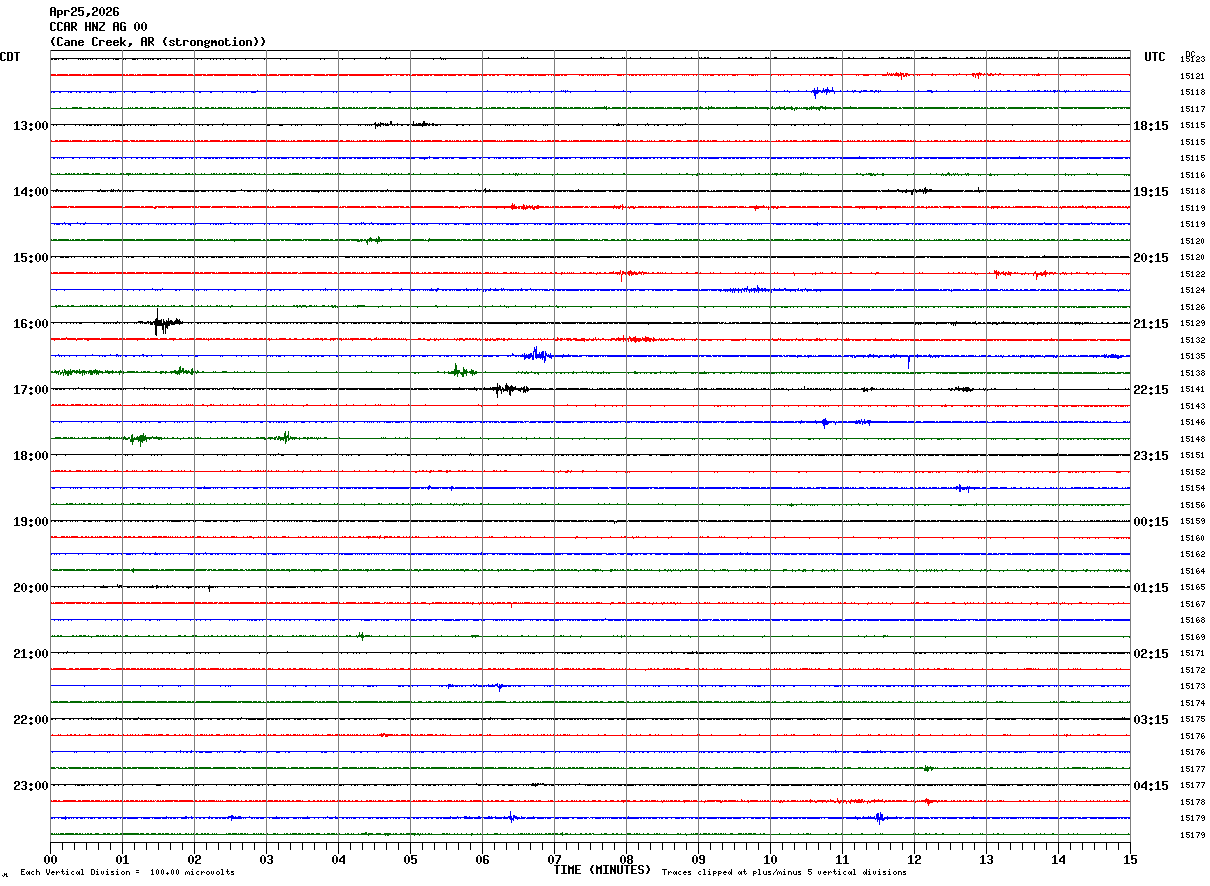Select the 19:00 CDT row label
This screenshot has height=886, width=1210.
tap(30, 522)
